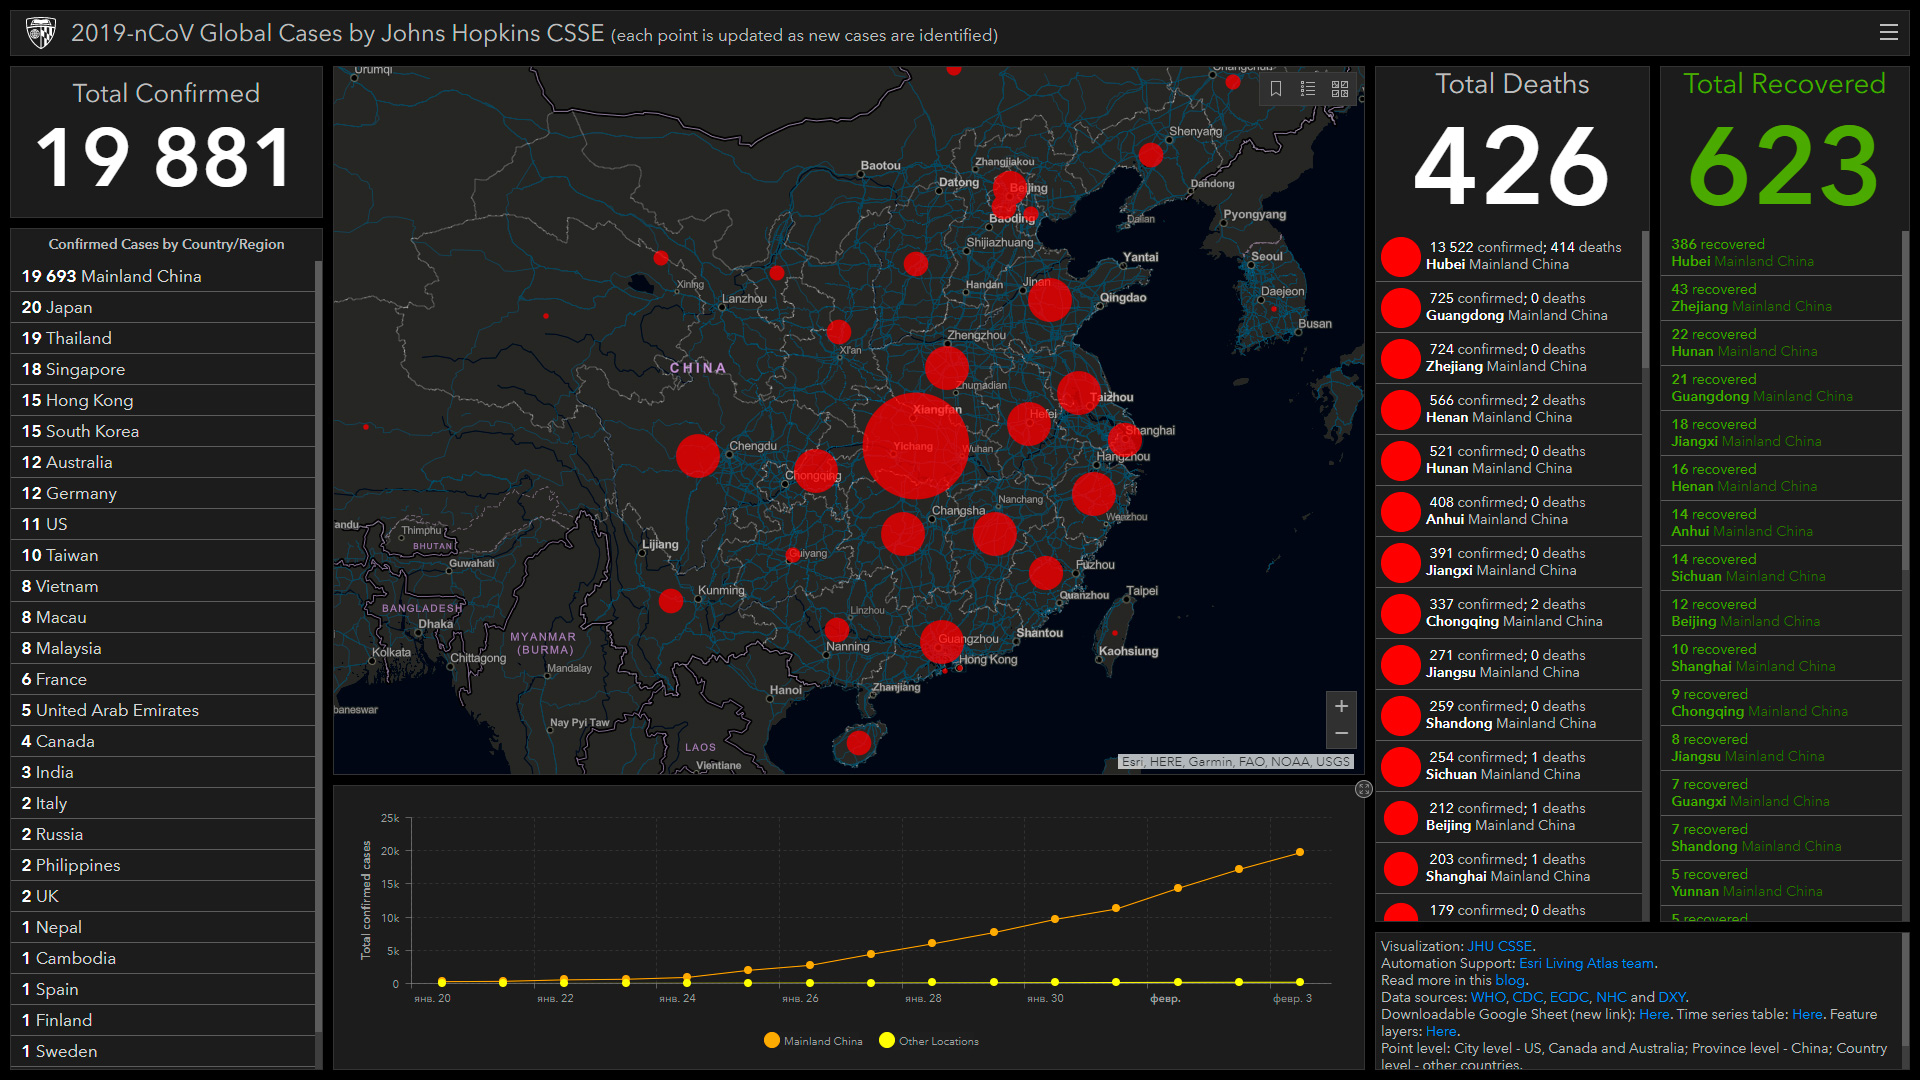The height and width of the screenshot is (1080, 1920).
Task: Click the Johns Hopkins shield logo
Action: [x=40, y=33]
